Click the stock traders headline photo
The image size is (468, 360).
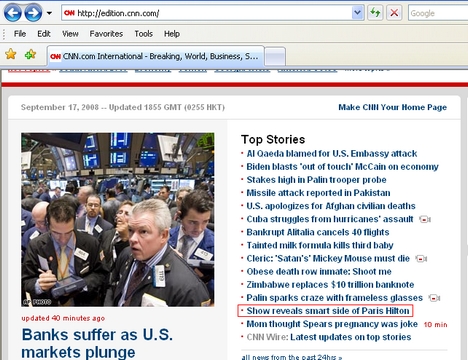(118, 220)
